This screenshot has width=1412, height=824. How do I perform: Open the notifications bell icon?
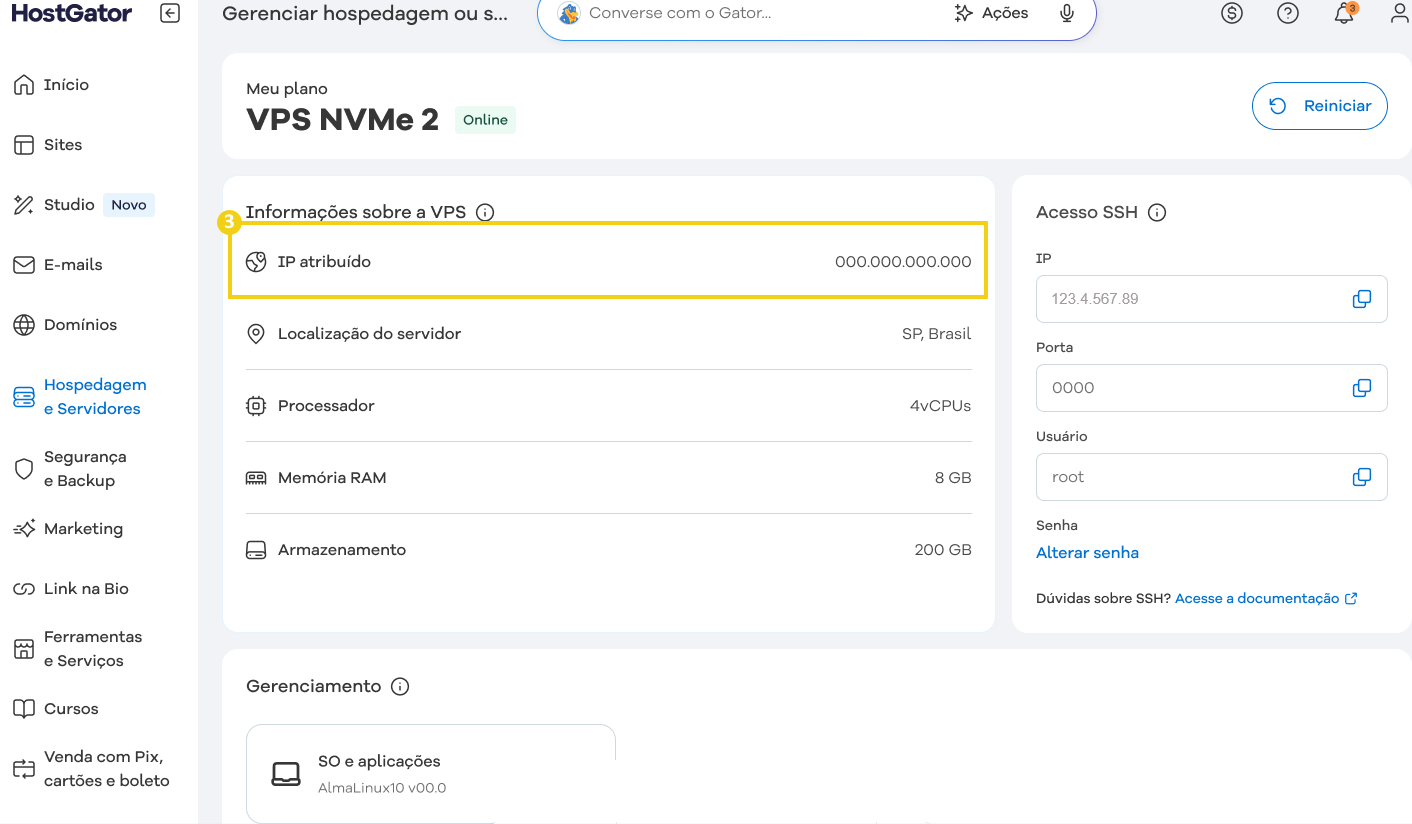tap(1343, 13)
